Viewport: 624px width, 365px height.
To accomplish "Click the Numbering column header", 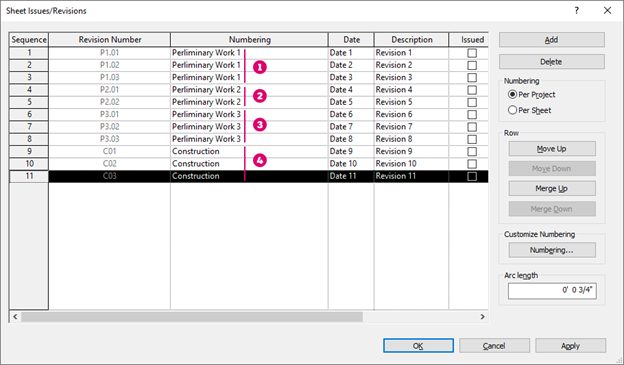I will (x=250, y=40).
